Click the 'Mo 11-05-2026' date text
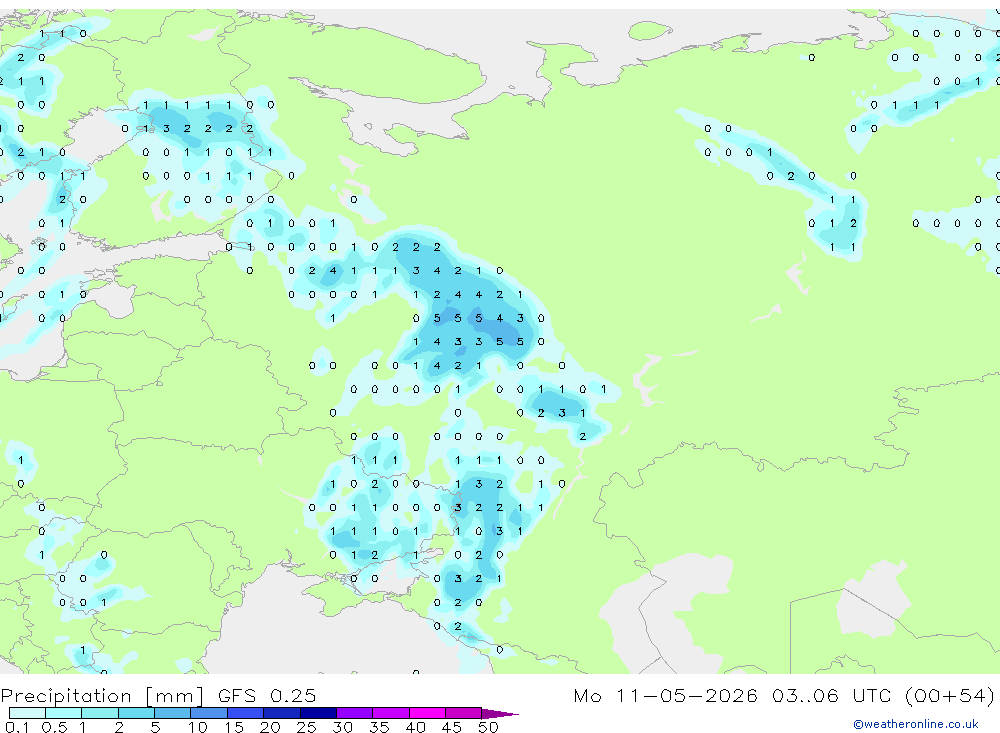Screen dimensions: 1000x733 (665, 695)
